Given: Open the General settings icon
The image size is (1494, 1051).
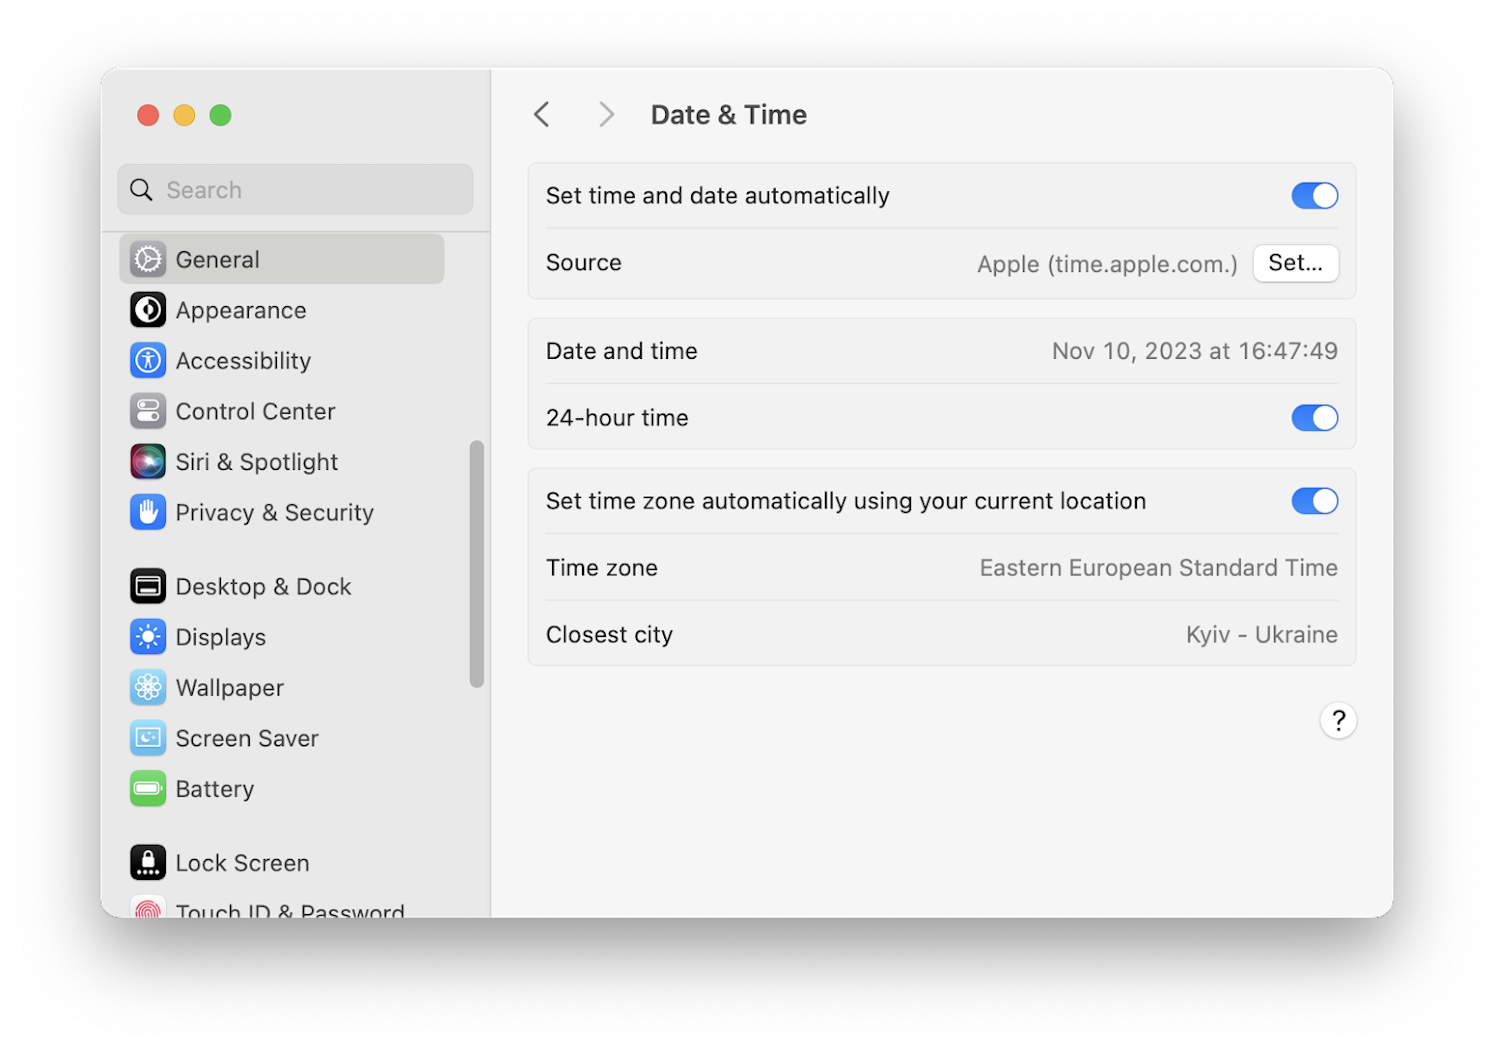Looking at the screenshot, I should tap(147, 258).
